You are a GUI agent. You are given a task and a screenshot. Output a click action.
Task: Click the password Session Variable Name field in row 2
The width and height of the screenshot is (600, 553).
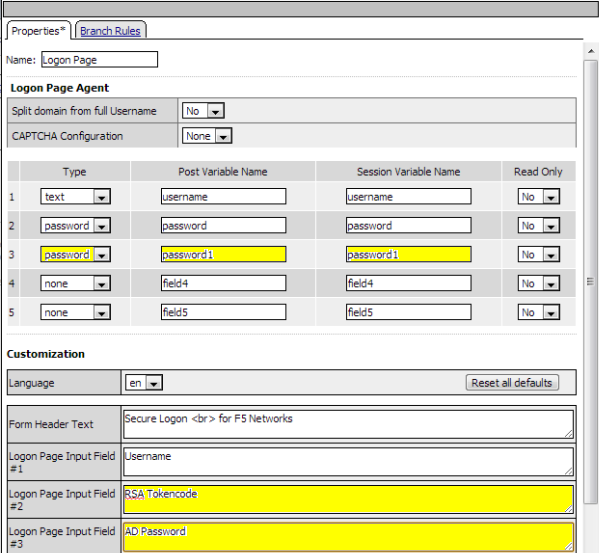(408, 226)
